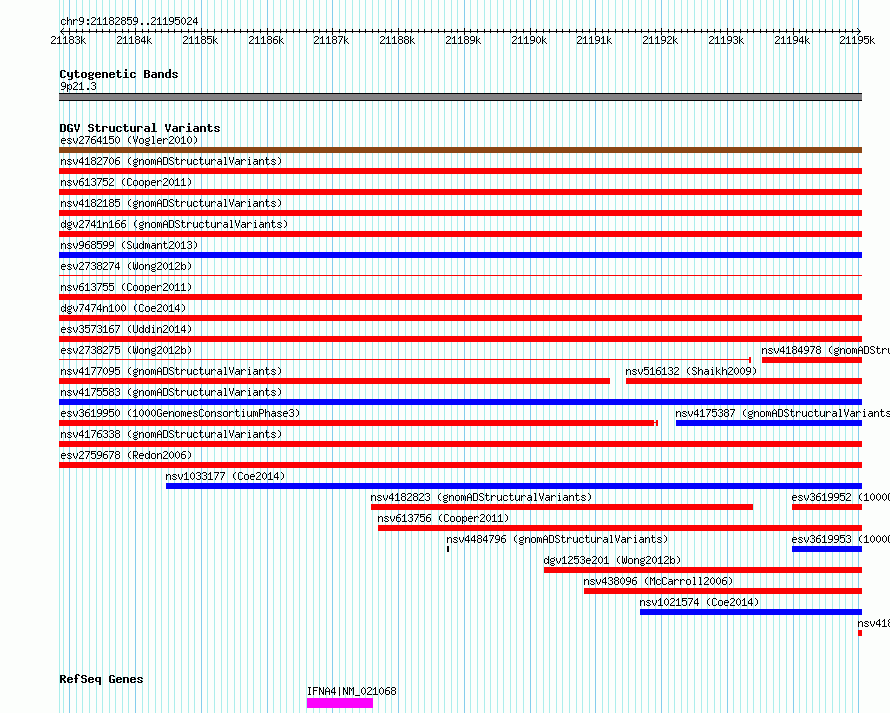Click the nsv1033177 (Coe2014) label
890x713 pixels.
coord(225,476)
